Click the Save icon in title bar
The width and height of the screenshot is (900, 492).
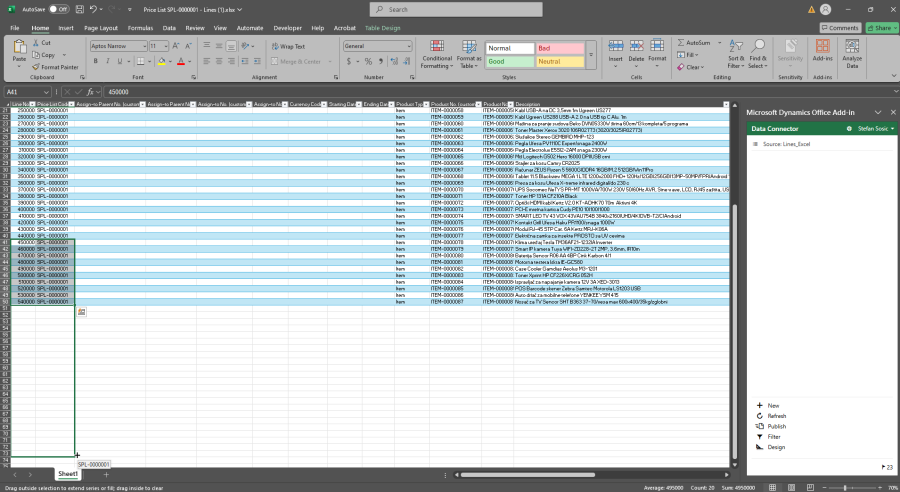[x=80, y=9]
